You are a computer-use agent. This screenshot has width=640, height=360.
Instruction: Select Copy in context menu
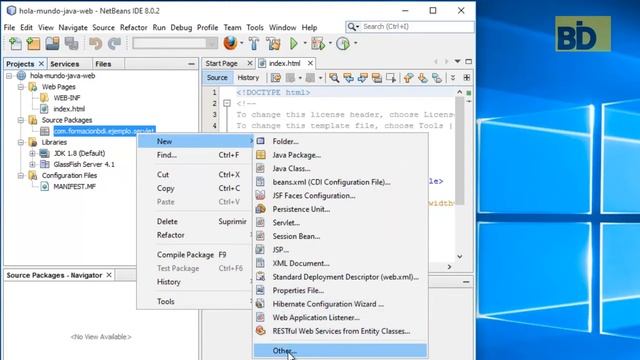(x=195, y=188)
